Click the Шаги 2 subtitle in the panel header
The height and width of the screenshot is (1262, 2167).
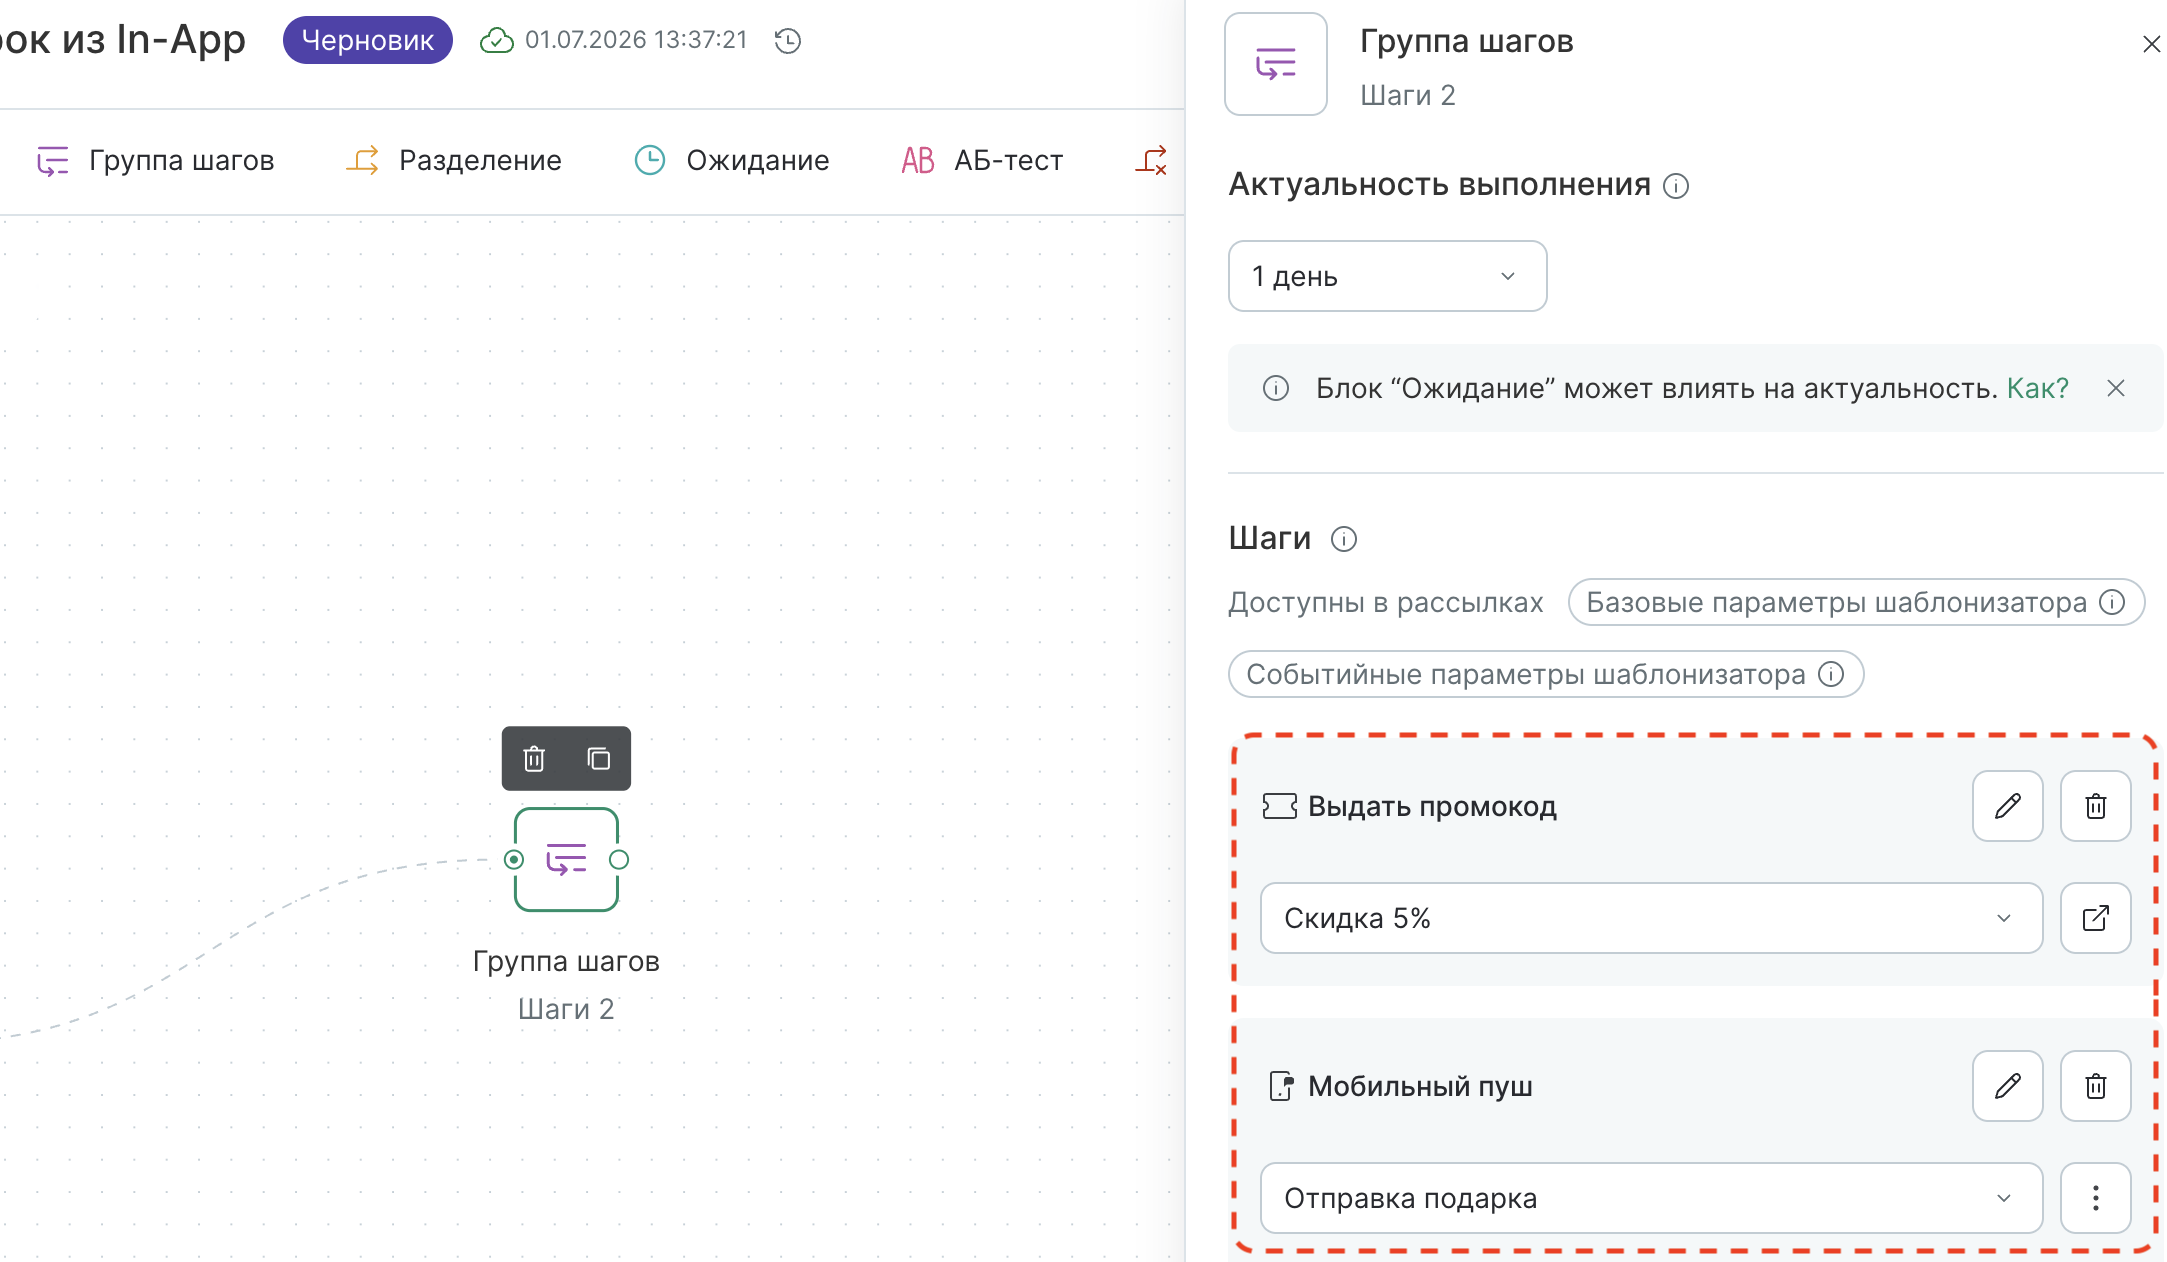click(x=1408, y=95)
